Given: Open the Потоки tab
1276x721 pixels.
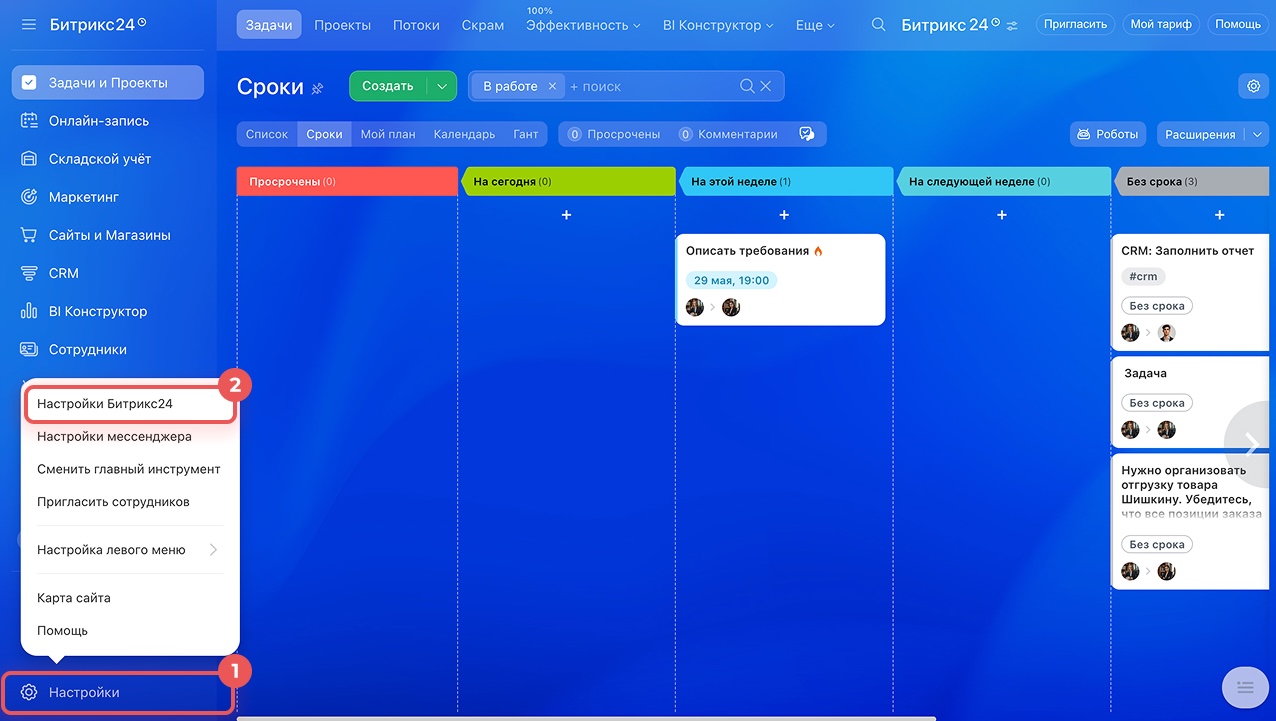Looking at the screenshot, I should [416, 25].
